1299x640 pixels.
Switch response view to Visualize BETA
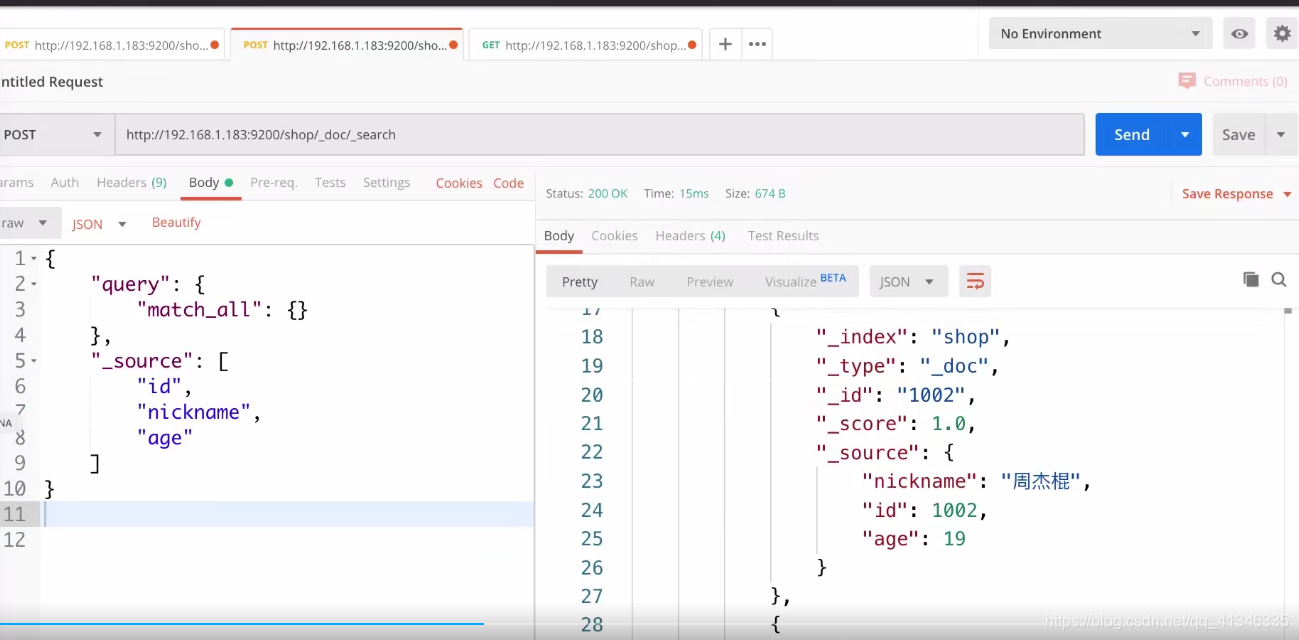[x=805, y=282]
